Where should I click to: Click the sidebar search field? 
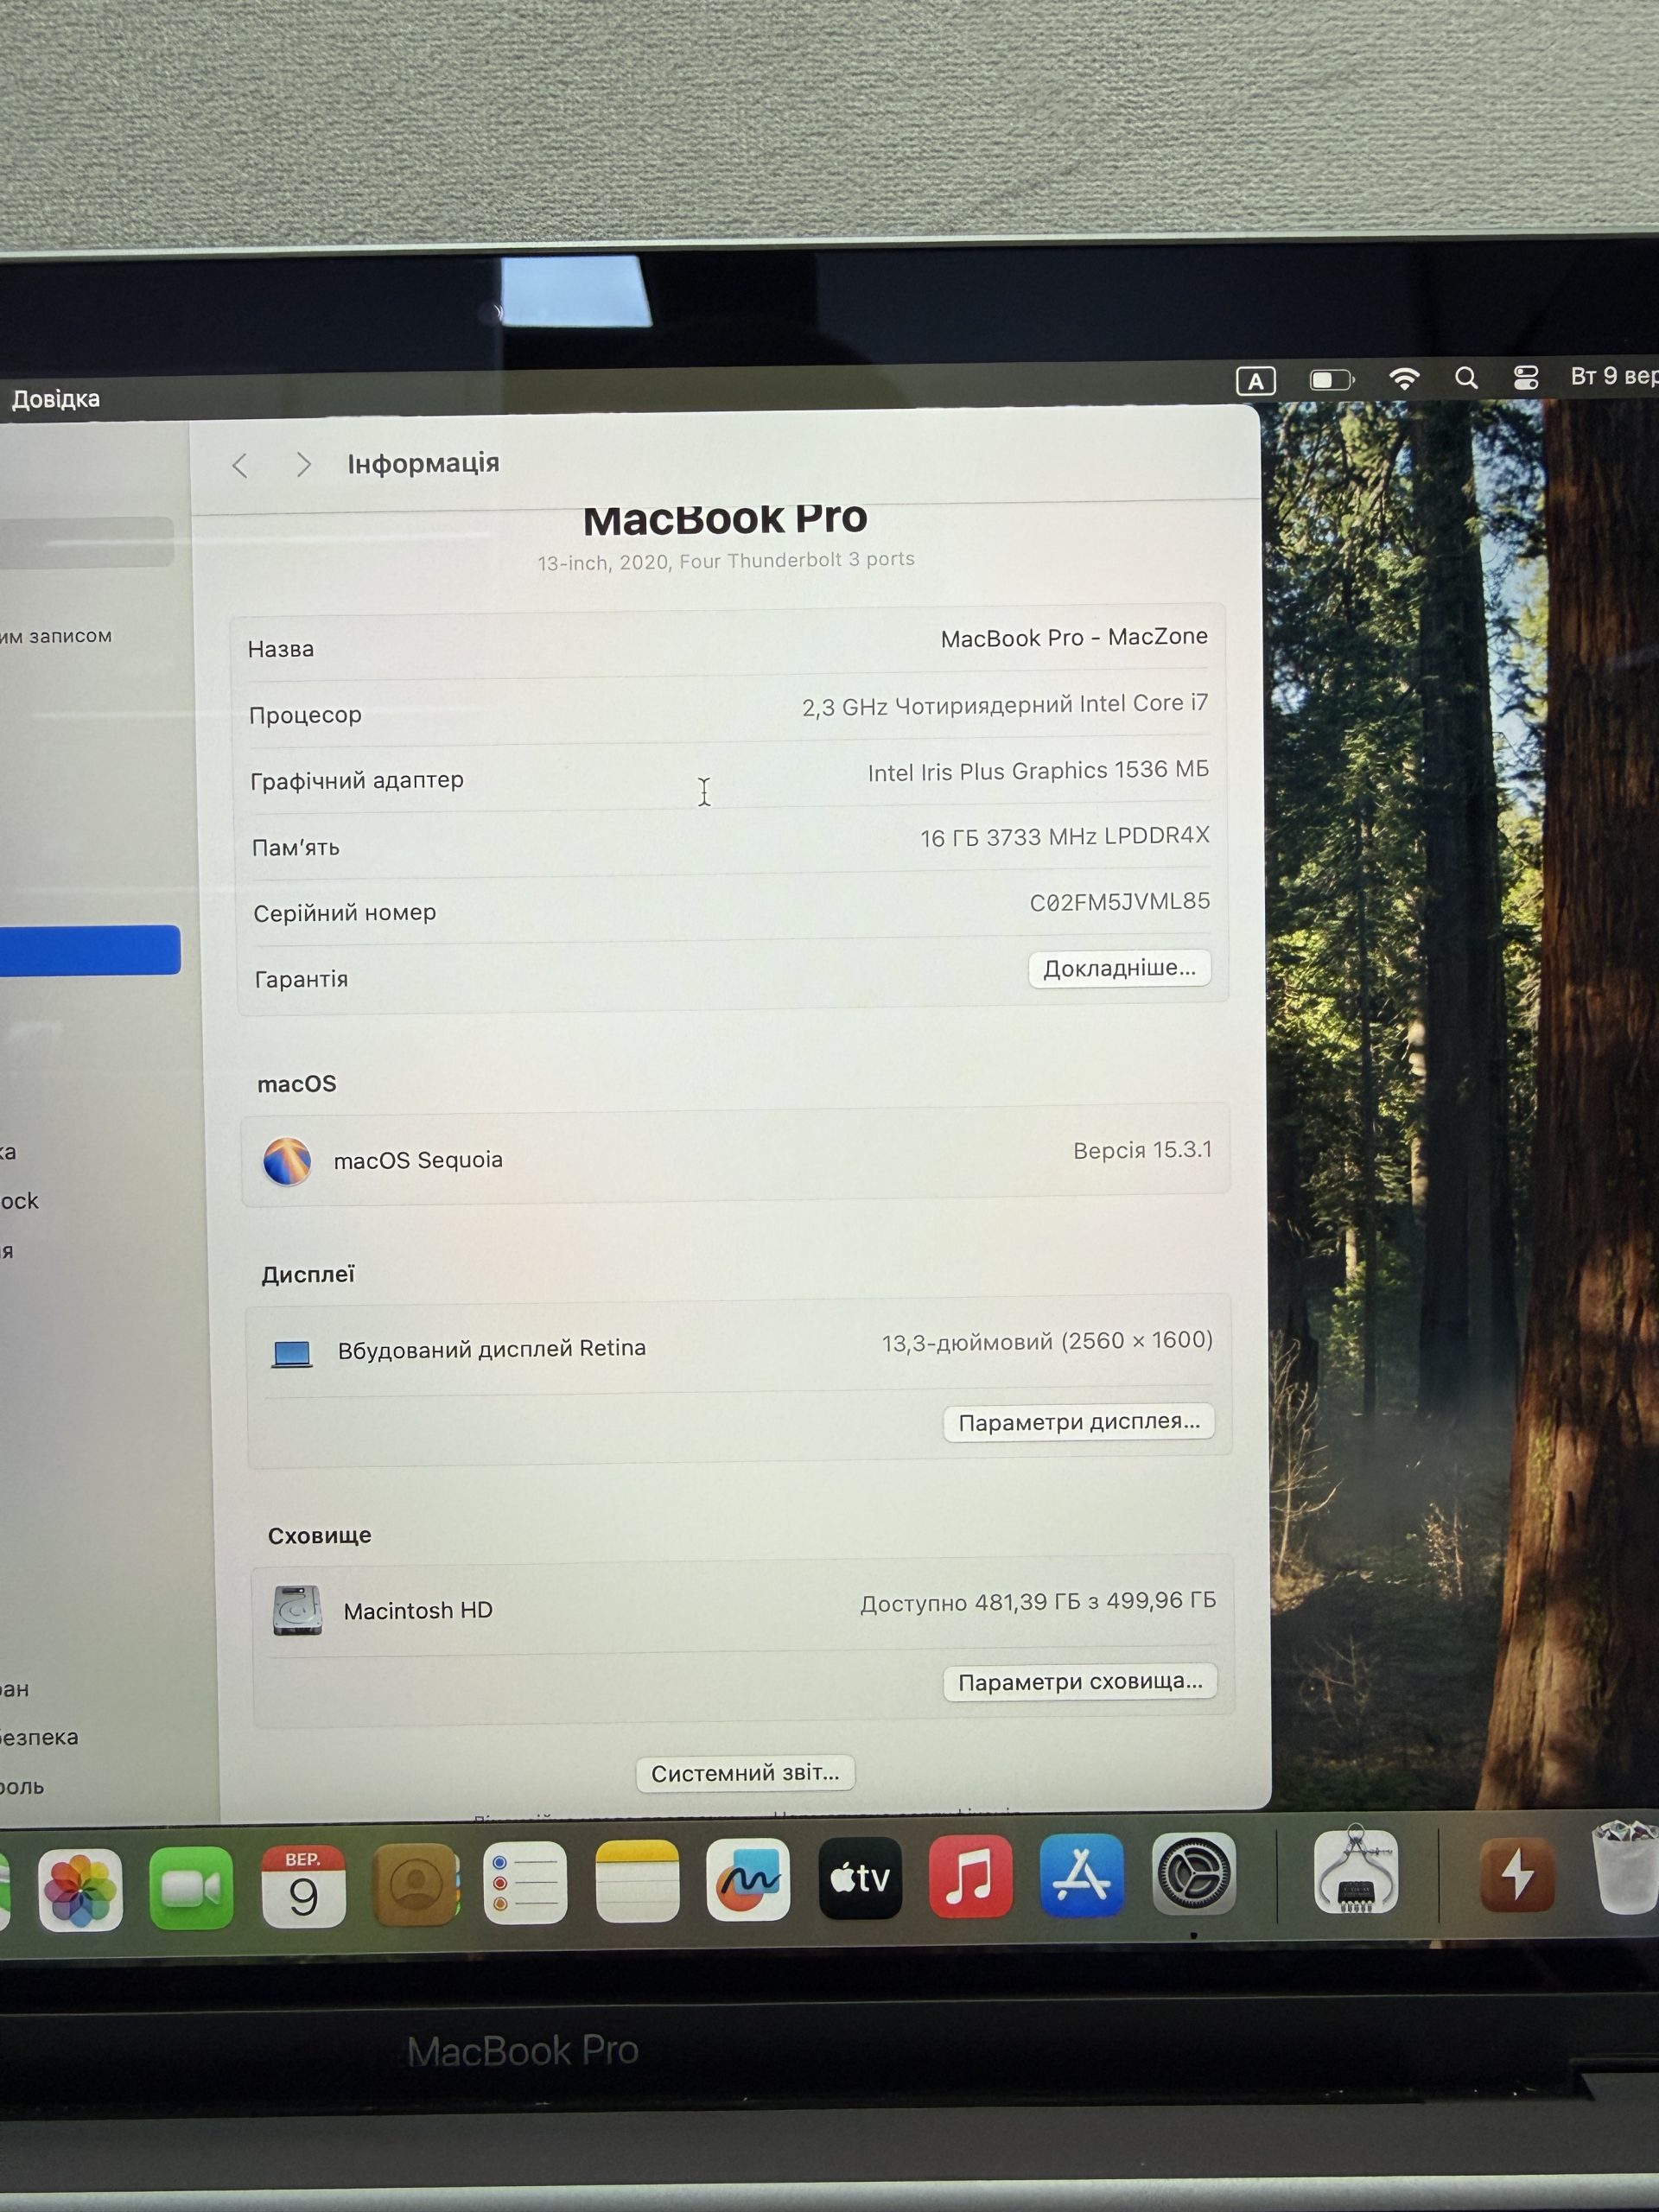point(87,542)
